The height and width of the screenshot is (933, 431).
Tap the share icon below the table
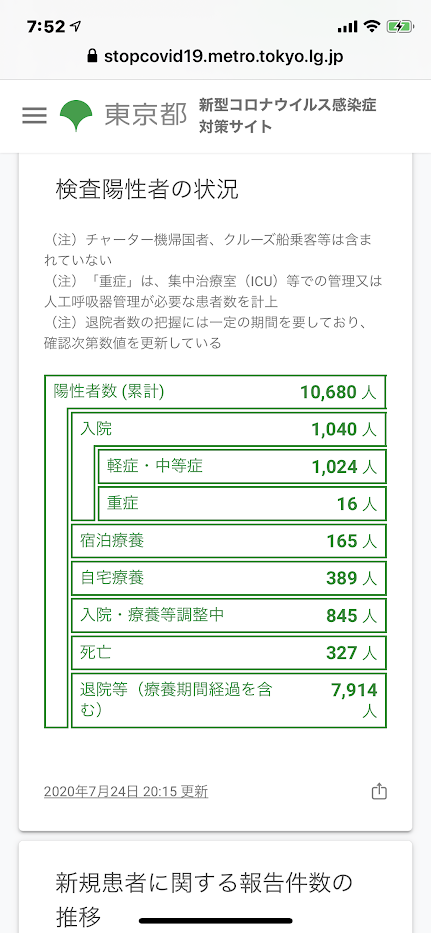[x=379, y=791]
